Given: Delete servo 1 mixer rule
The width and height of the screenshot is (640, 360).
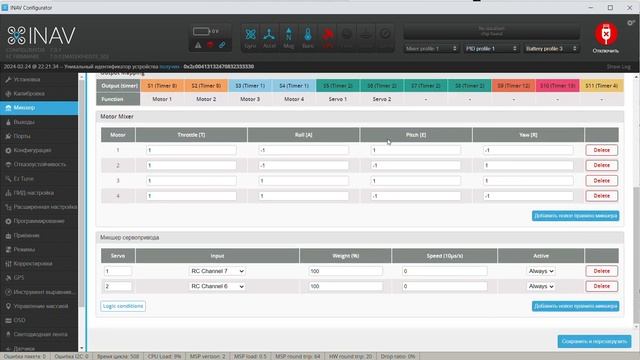Looking at the screenshot, I should pyautogui.click(x=602, y=271).
